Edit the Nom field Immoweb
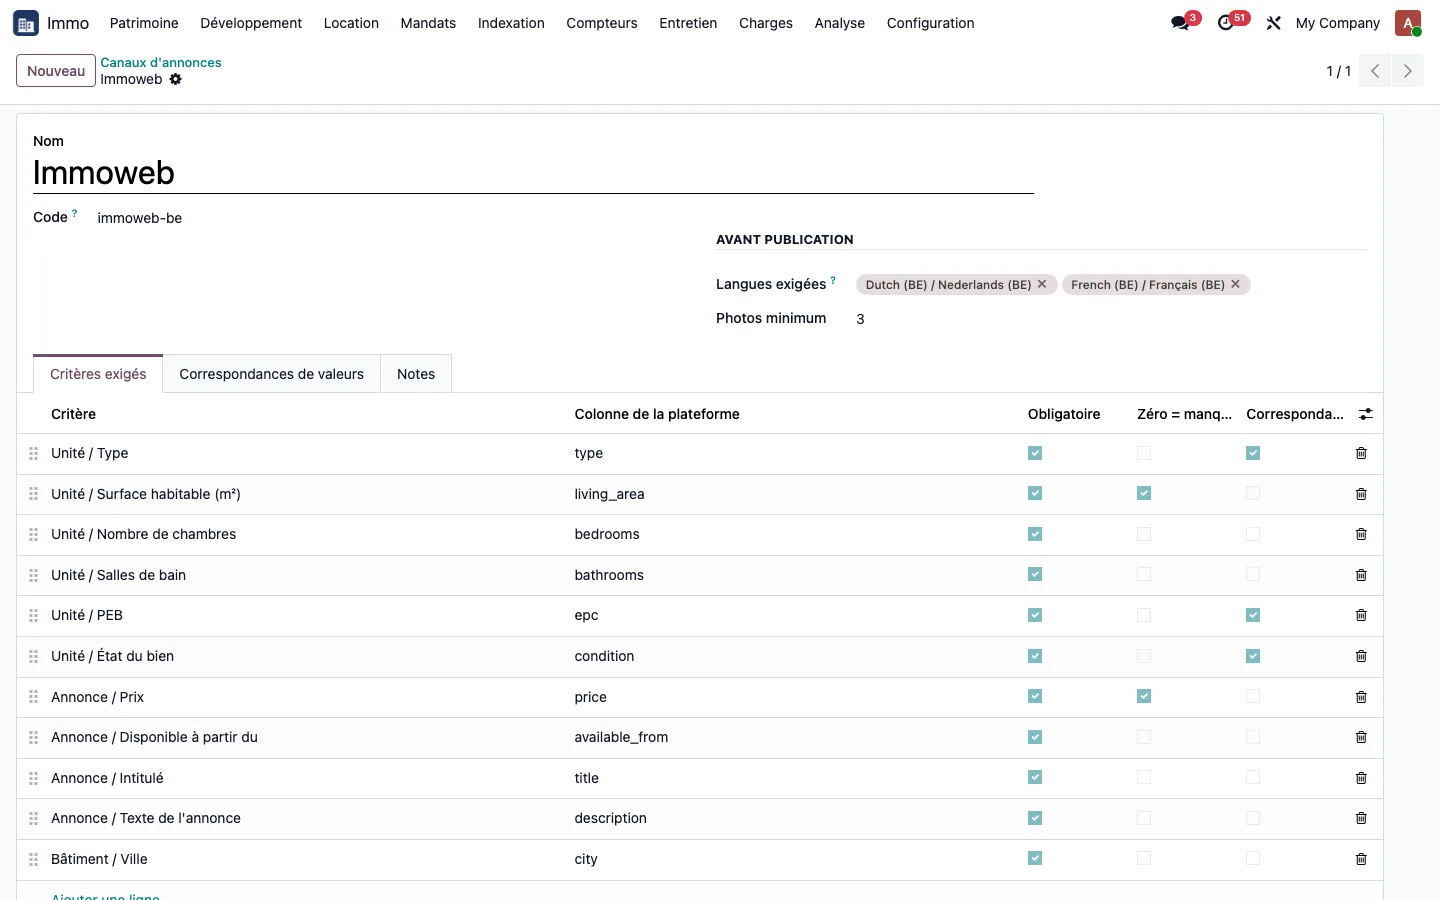The height and width of the screenshot is (900, 1440). coord(533,173)
